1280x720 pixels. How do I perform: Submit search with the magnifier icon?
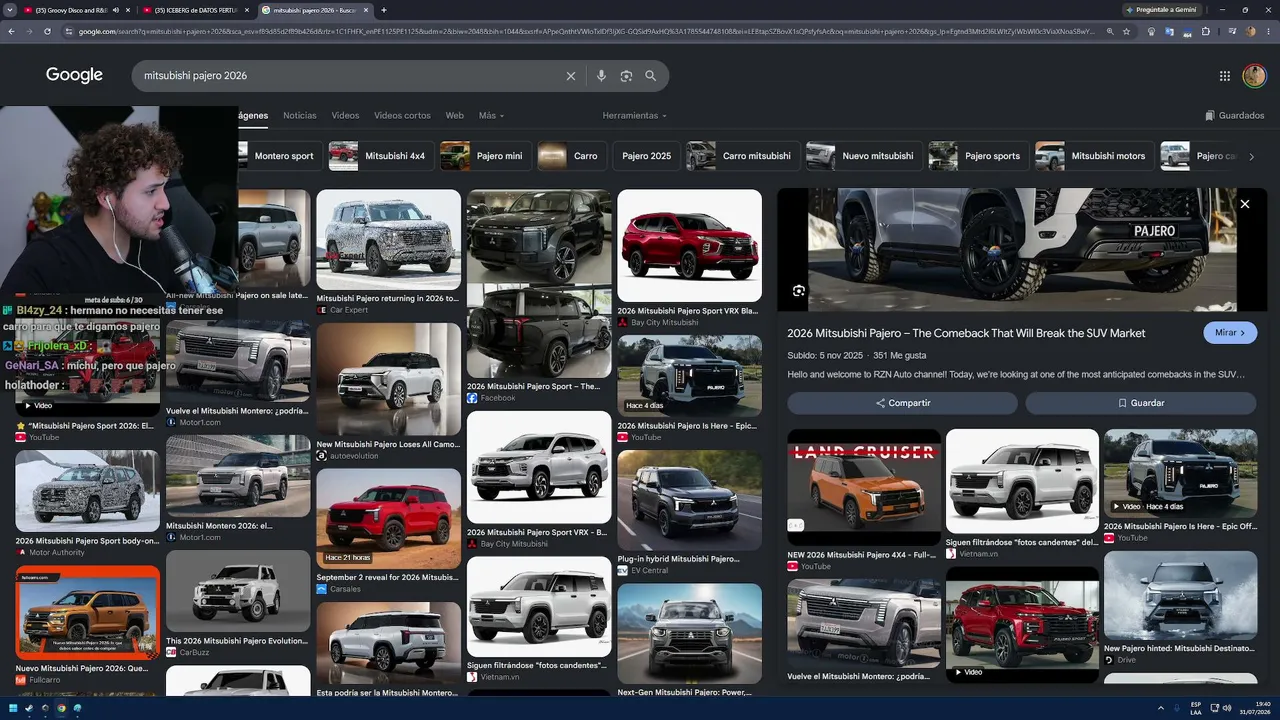[651, 76]
